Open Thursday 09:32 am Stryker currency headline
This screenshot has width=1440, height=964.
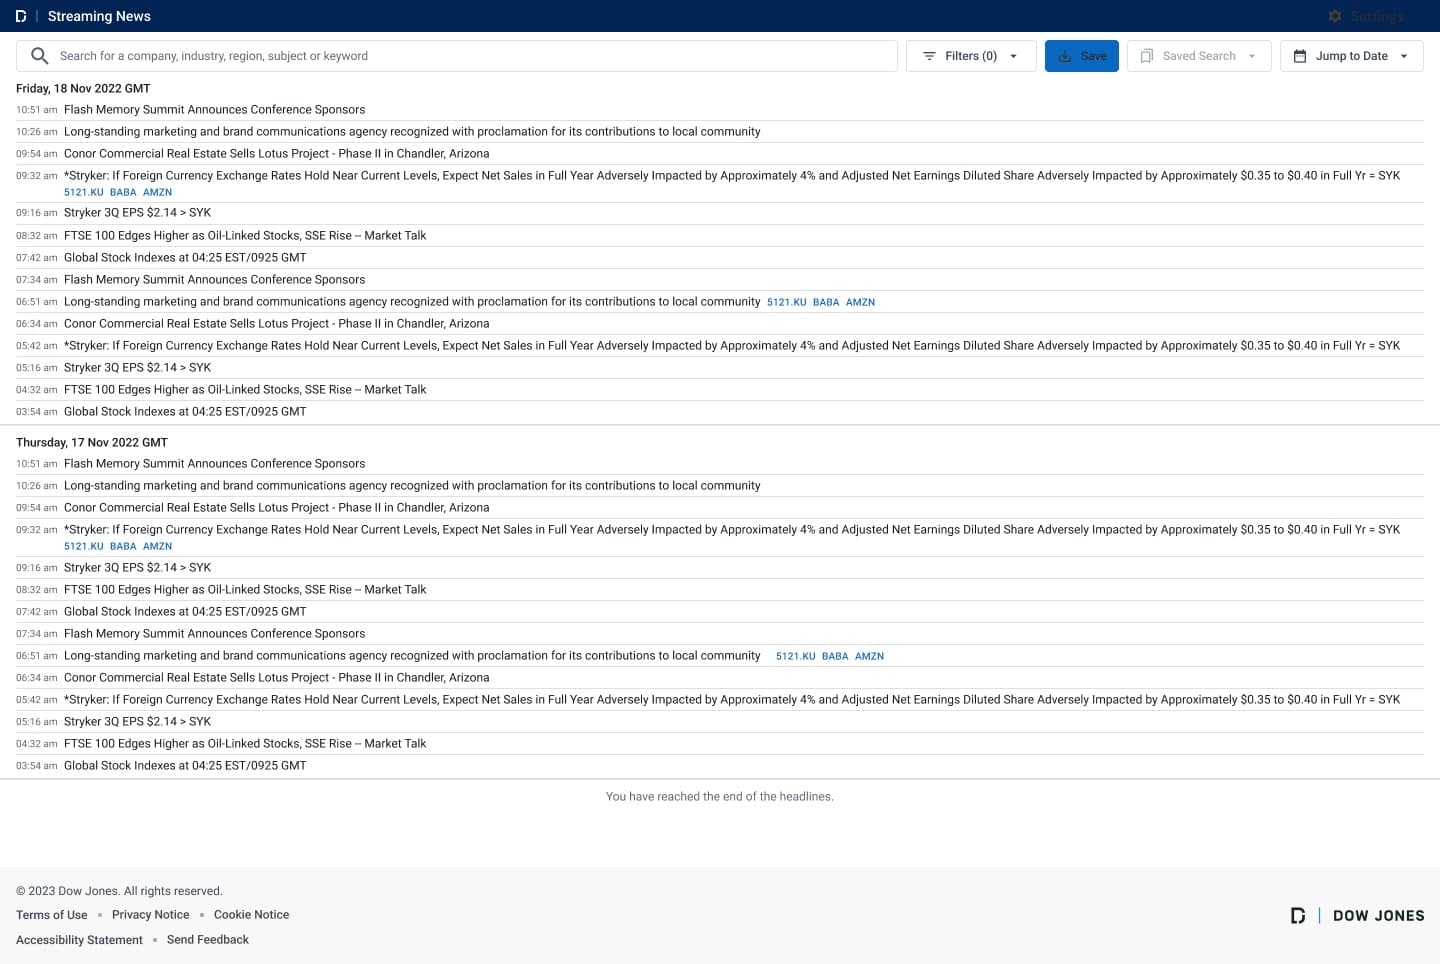732,530
